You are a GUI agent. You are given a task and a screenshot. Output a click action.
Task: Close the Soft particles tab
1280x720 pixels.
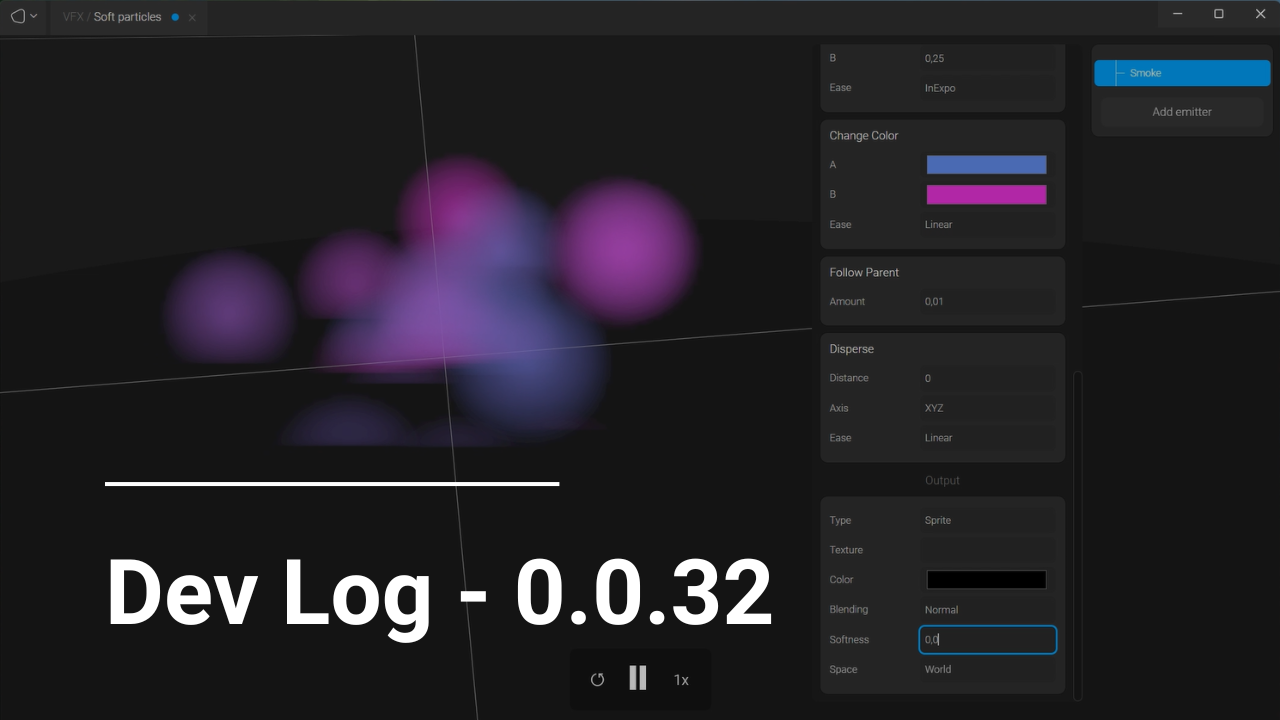tap(192, 17)
